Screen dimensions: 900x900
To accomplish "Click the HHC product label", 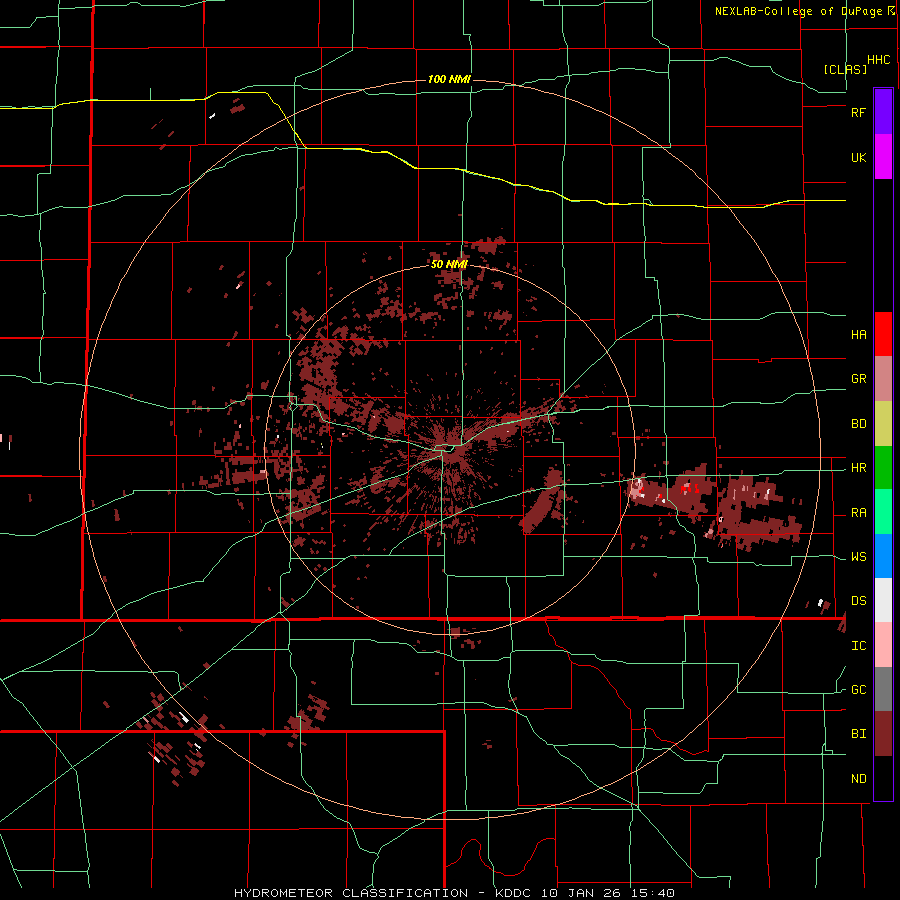I will click(x=879, y=60).
